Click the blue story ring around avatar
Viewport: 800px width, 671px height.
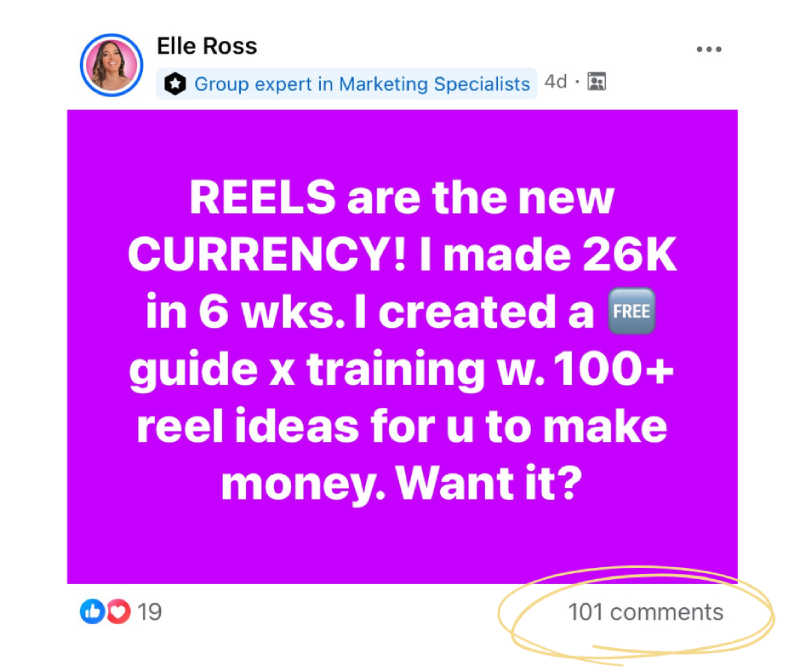(x=111, y=65)
